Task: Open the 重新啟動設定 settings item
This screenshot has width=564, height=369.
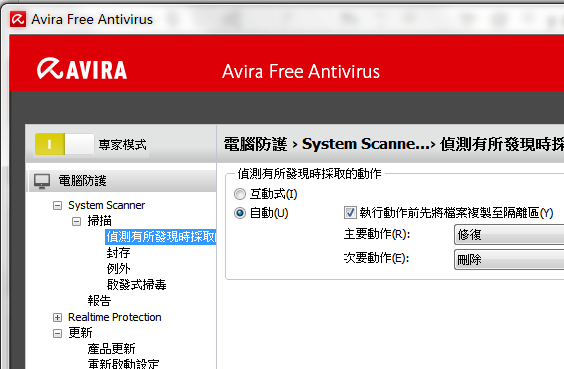Action: tap(123, 363)
